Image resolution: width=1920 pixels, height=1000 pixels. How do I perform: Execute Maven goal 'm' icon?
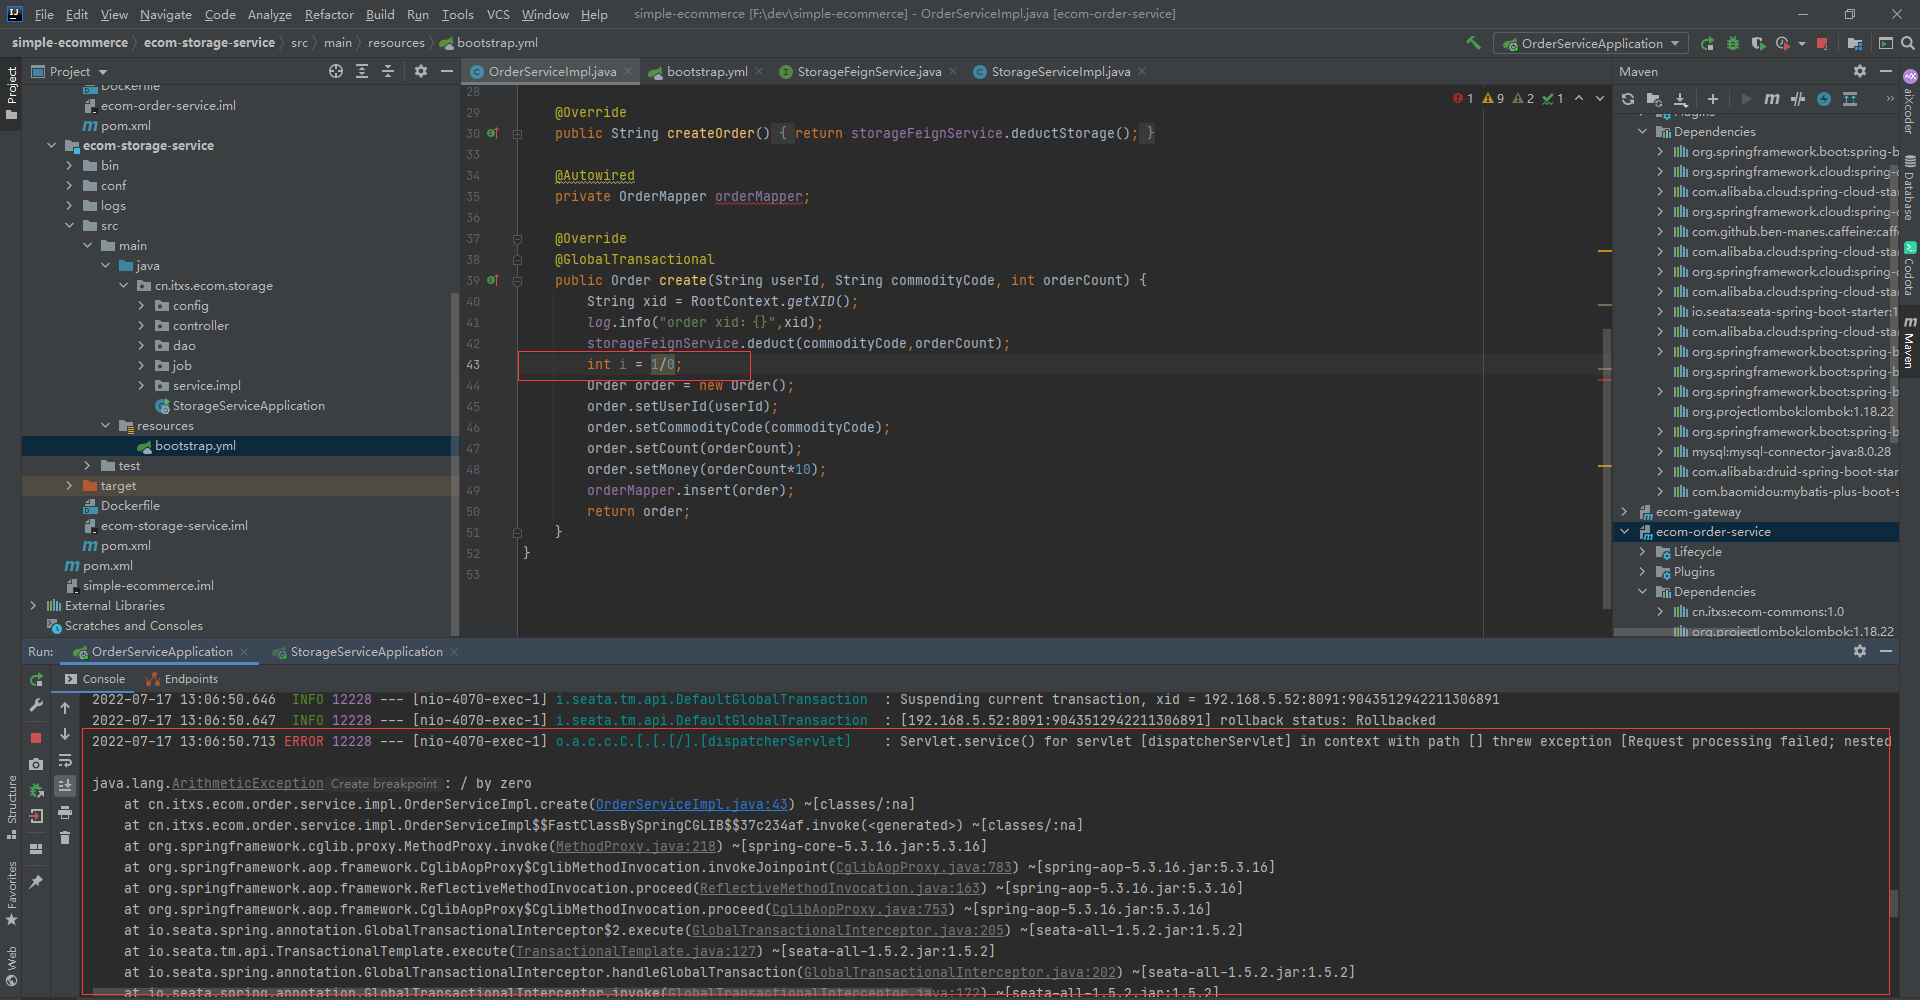pos(1772,99)
